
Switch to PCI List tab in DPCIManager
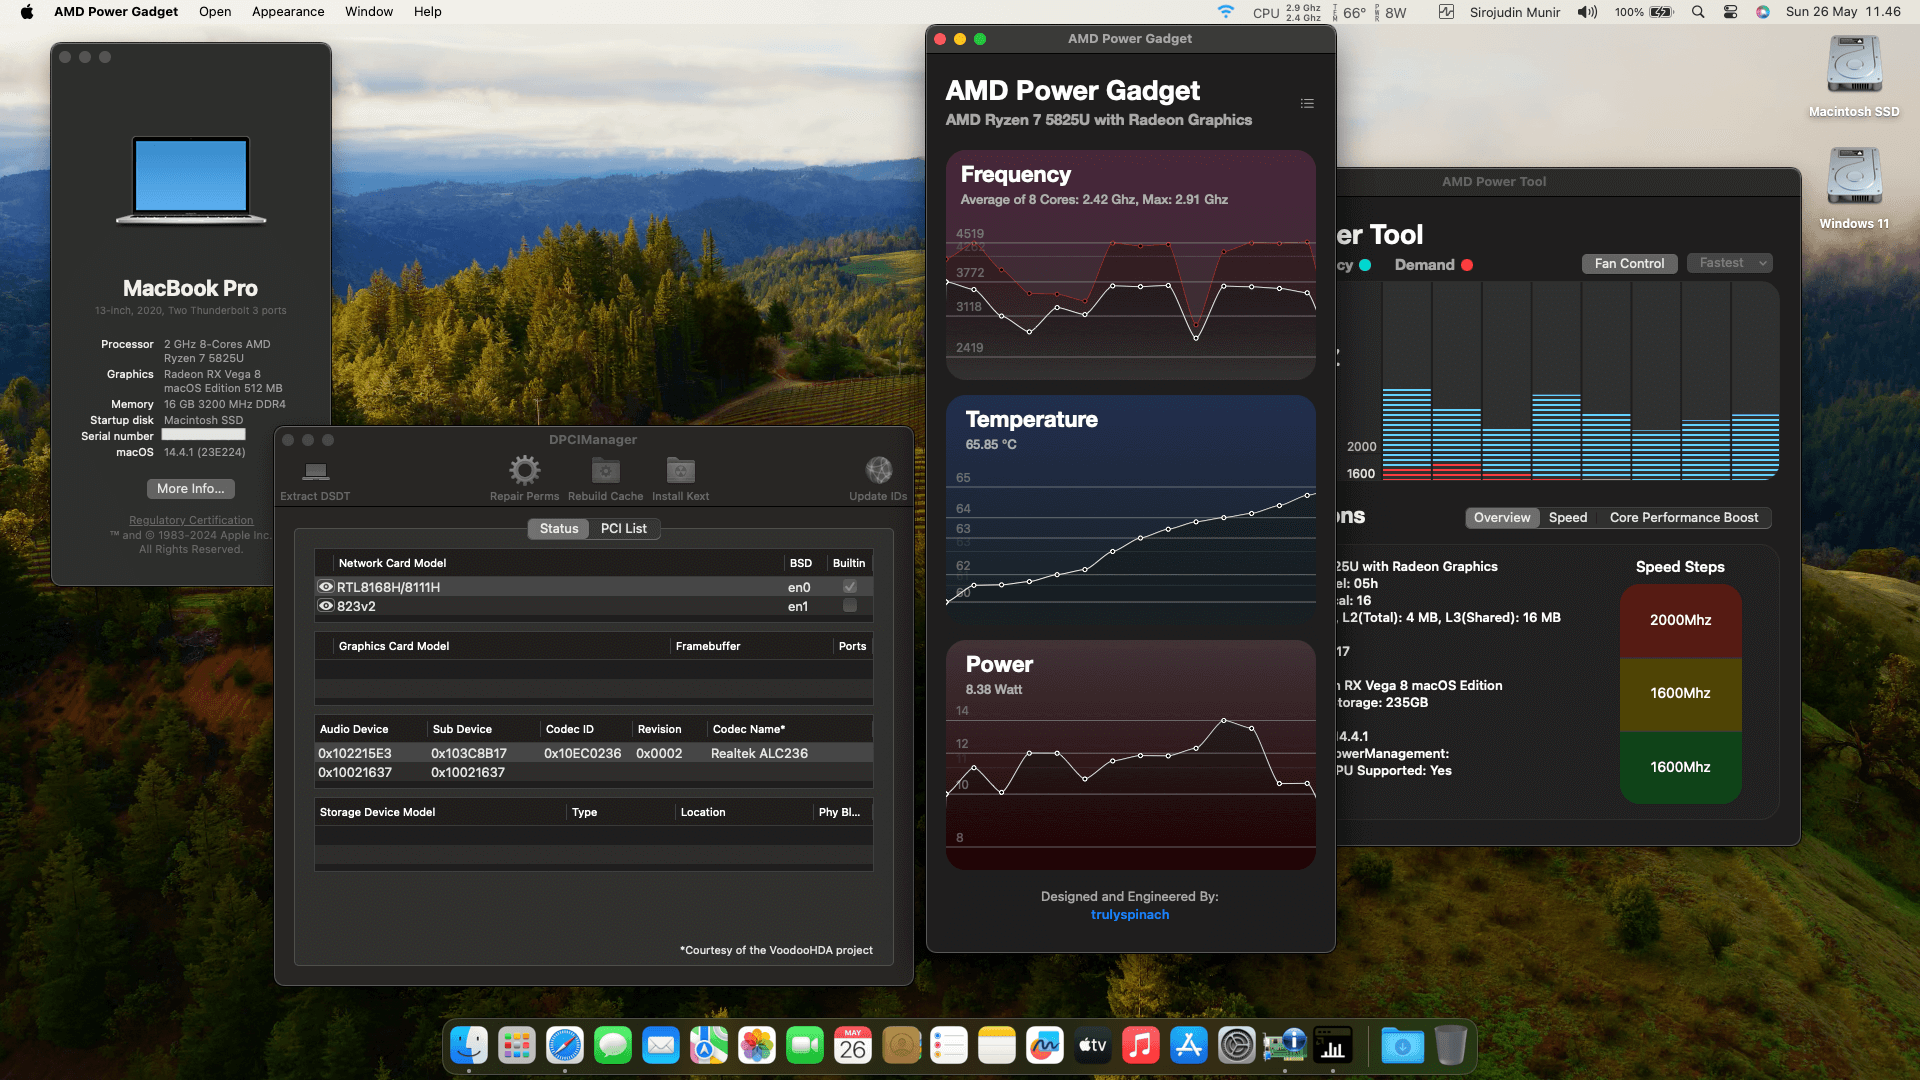(624, 529)
